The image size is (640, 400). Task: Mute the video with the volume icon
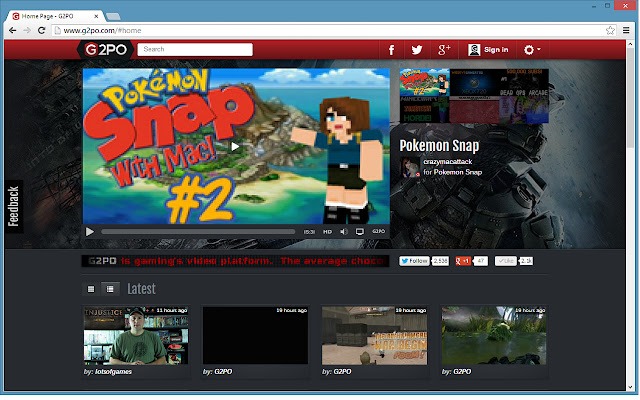click(x=342, y=231)
